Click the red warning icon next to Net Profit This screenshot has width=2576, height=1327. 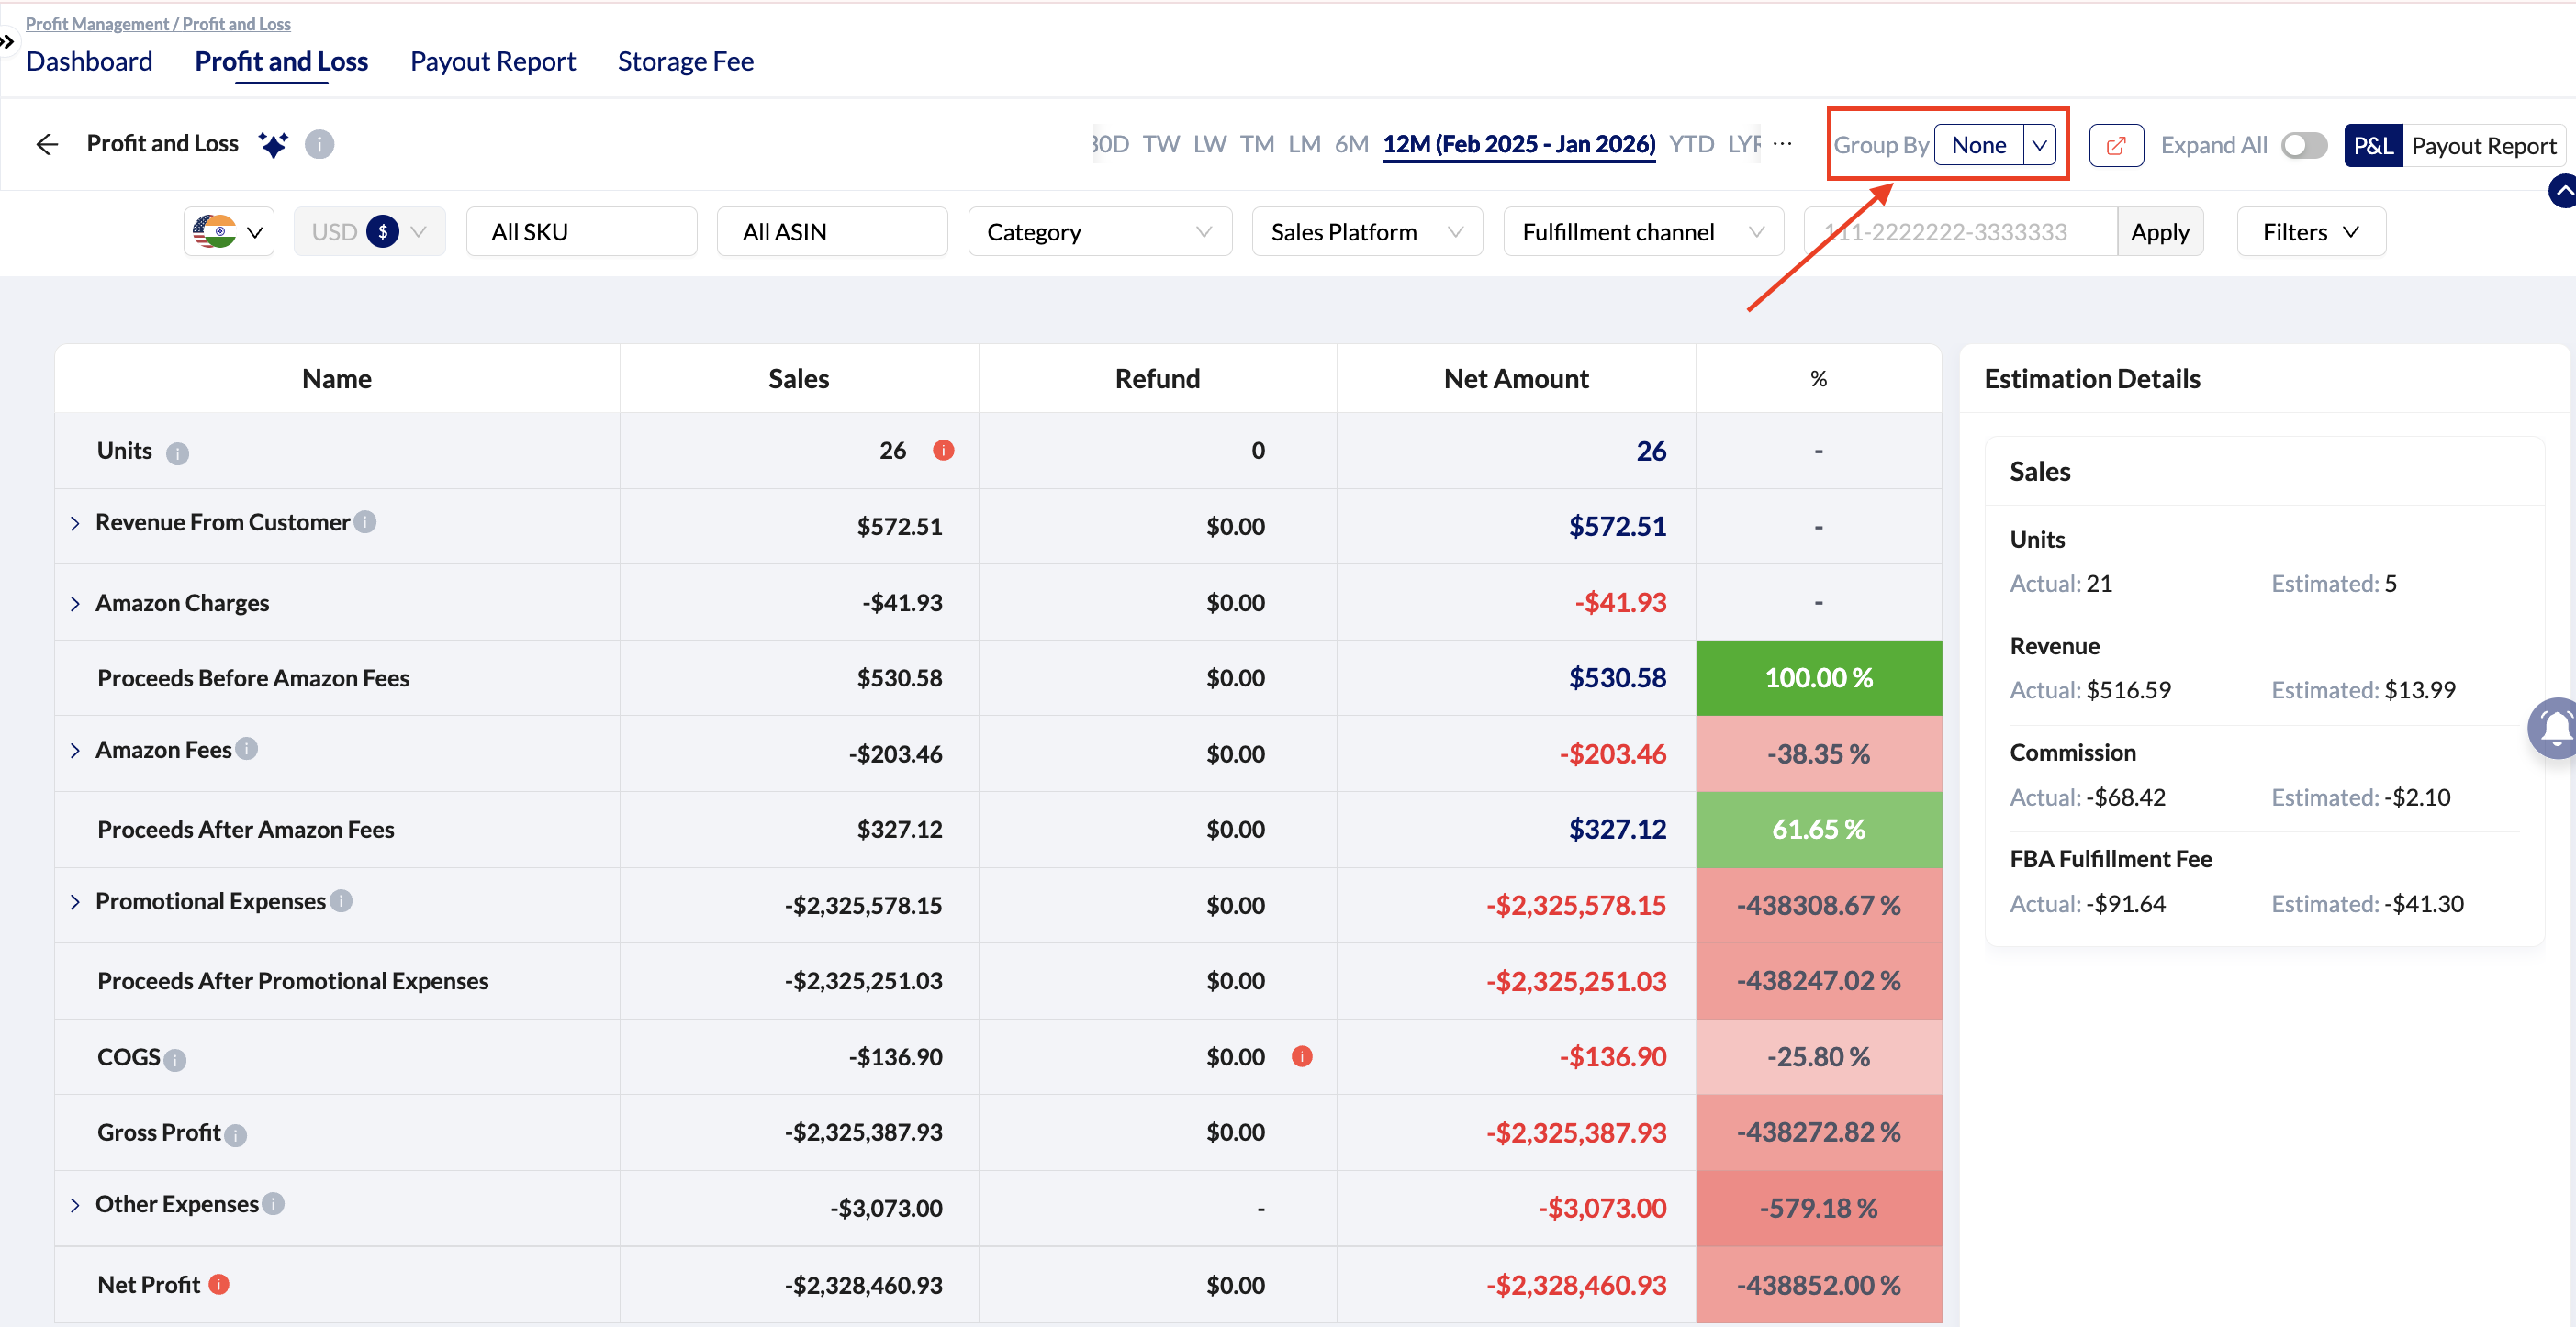point(219,1284)
